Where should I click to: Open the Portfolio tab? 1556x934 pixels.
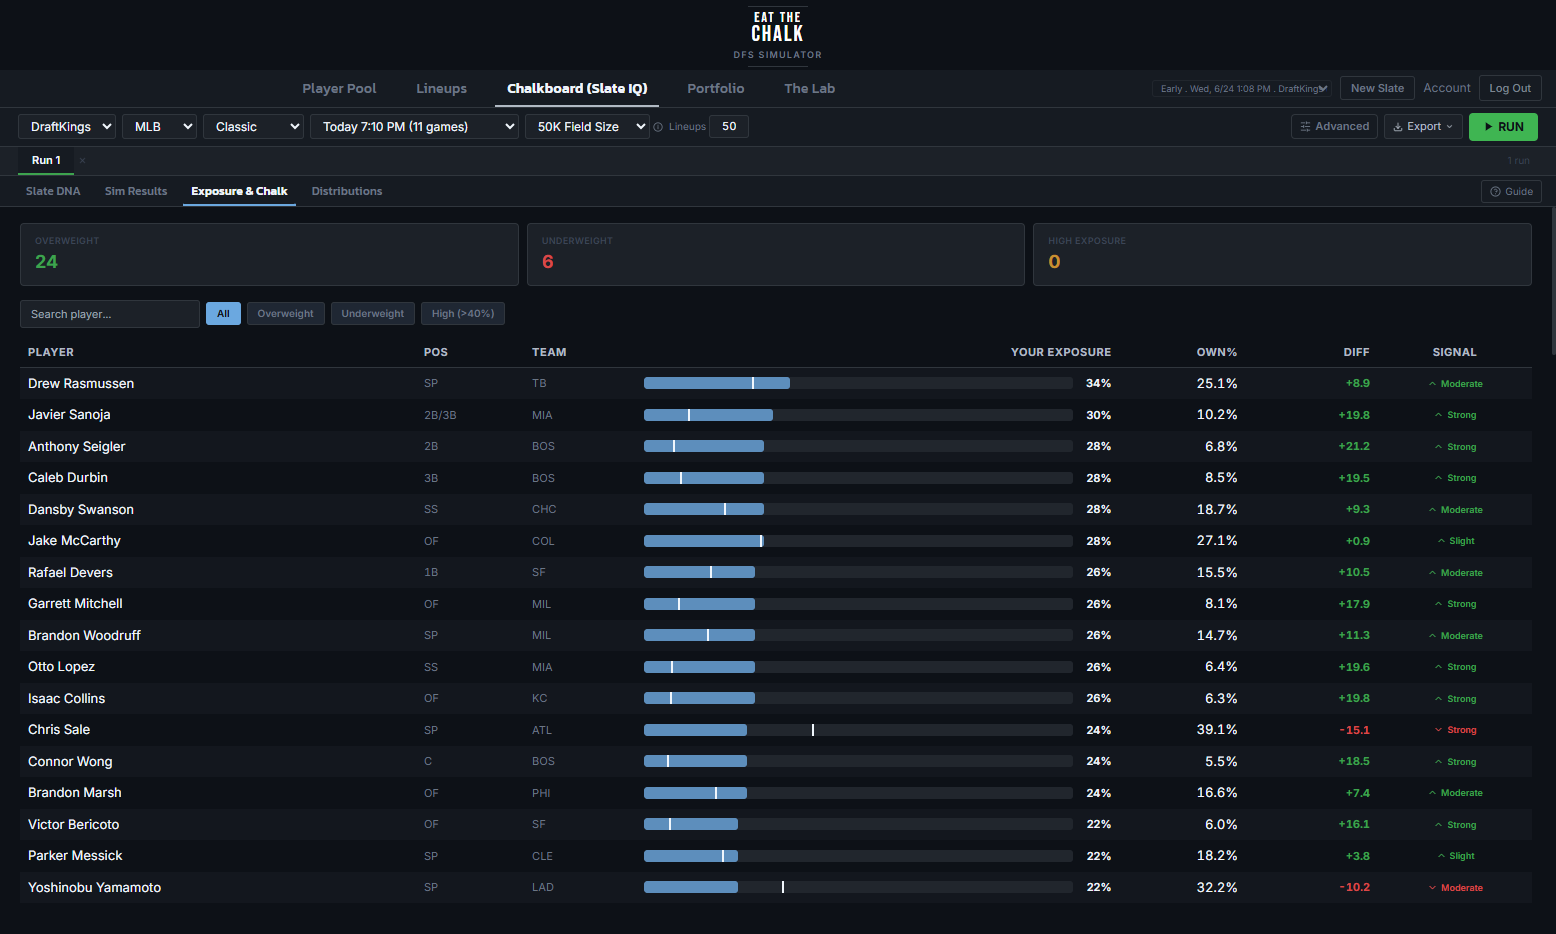[716, 88]
